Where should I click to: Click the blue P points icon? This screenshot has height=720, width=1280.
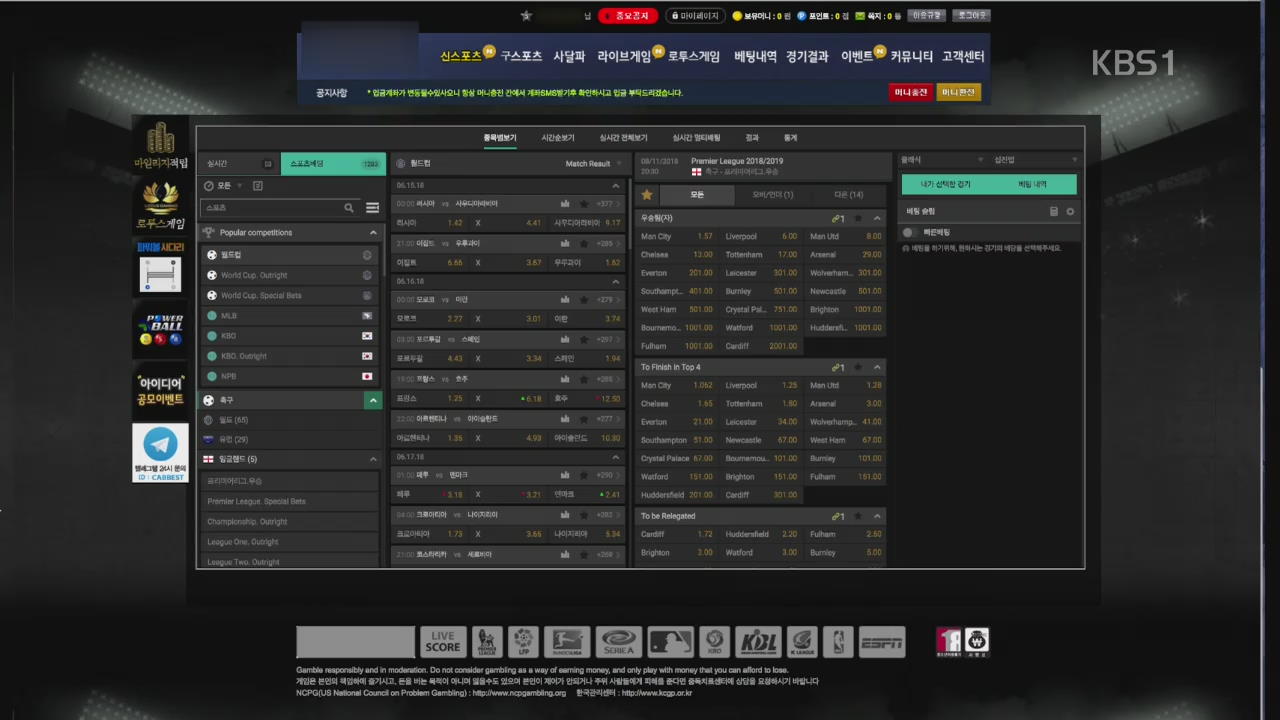pos(802,16)
